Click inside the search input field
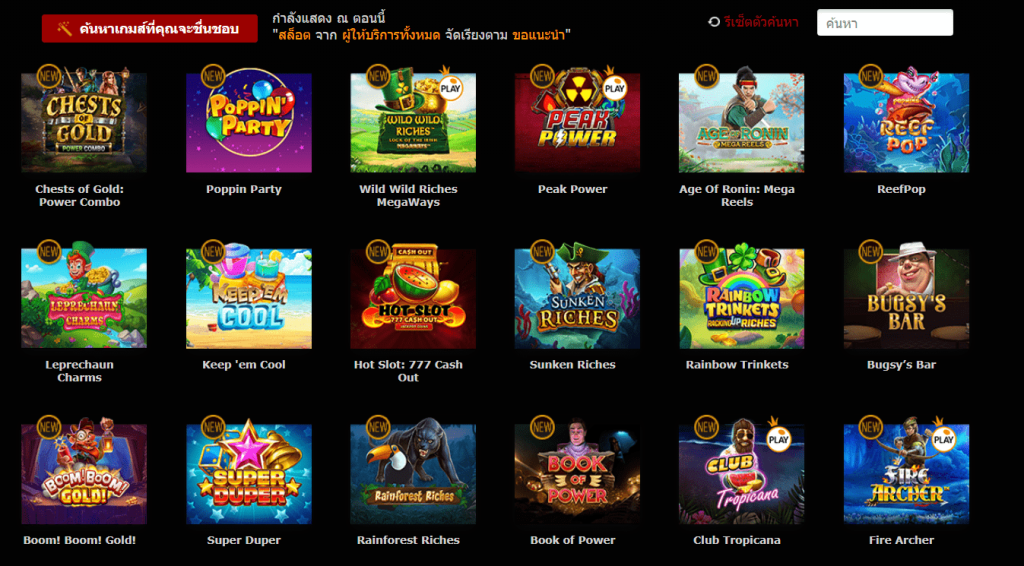This screenshot has width=1024, height=566. pos(885,23)
